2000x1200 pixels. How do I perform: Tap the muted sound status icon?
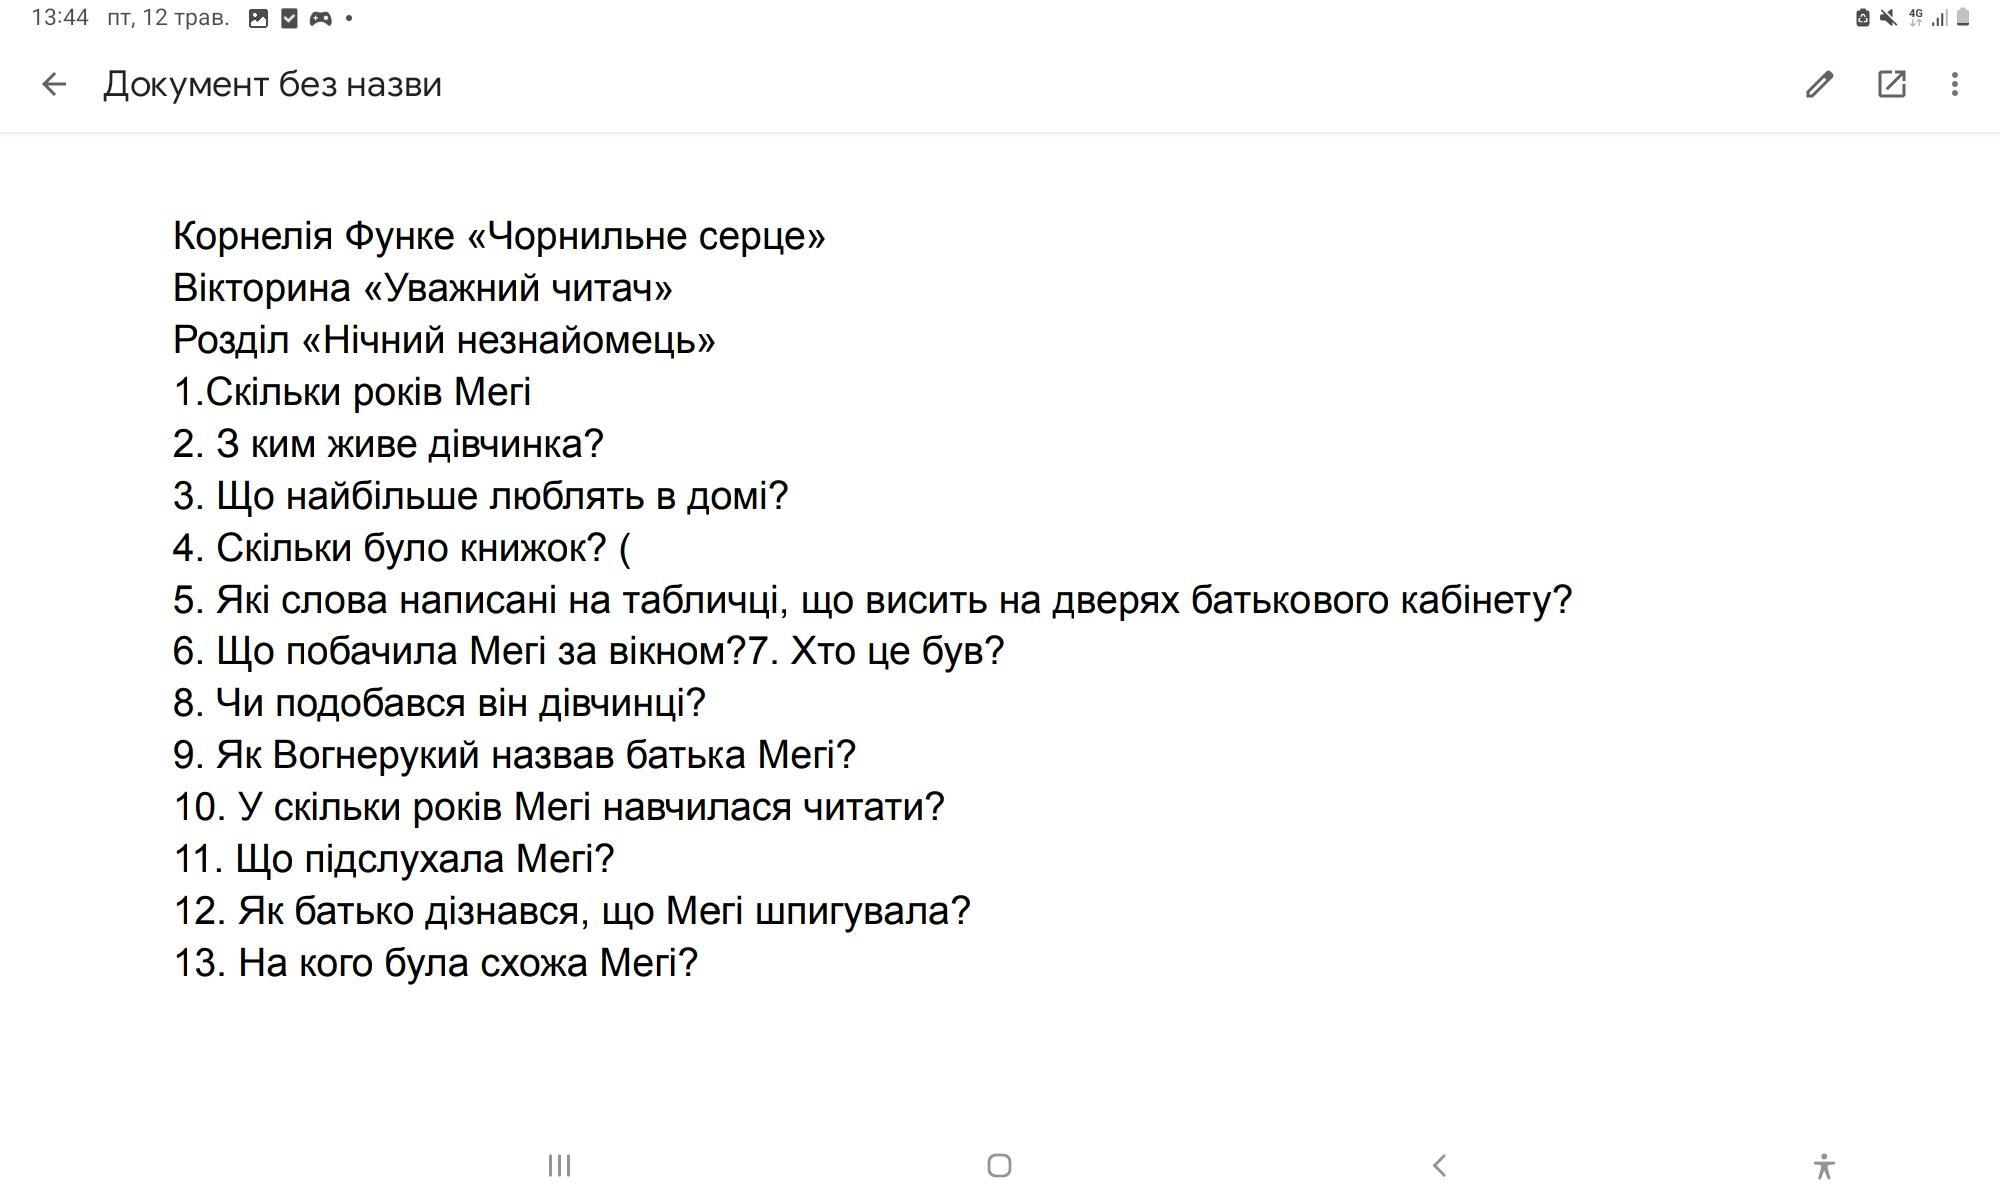tap(1888, 18)
